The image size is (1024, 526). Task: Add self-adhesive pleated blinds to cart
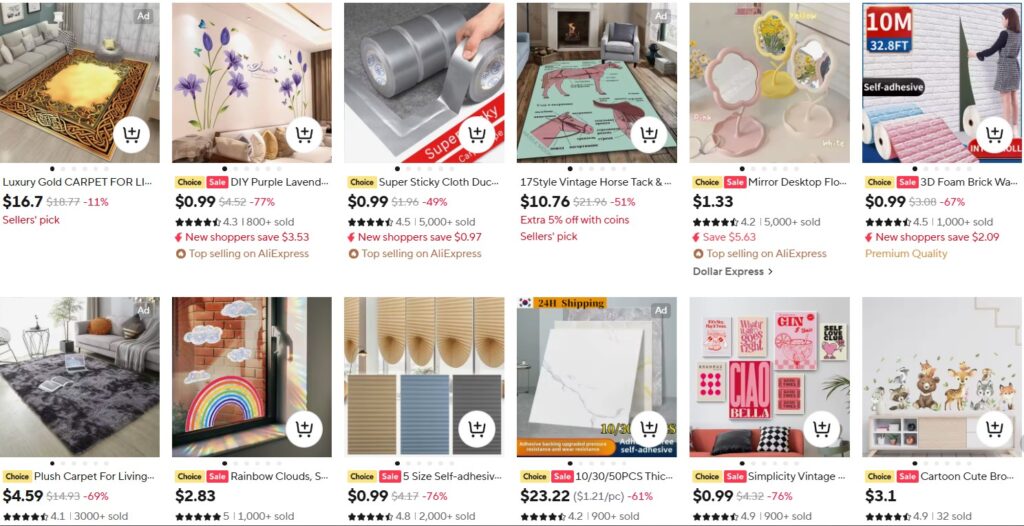476,429
